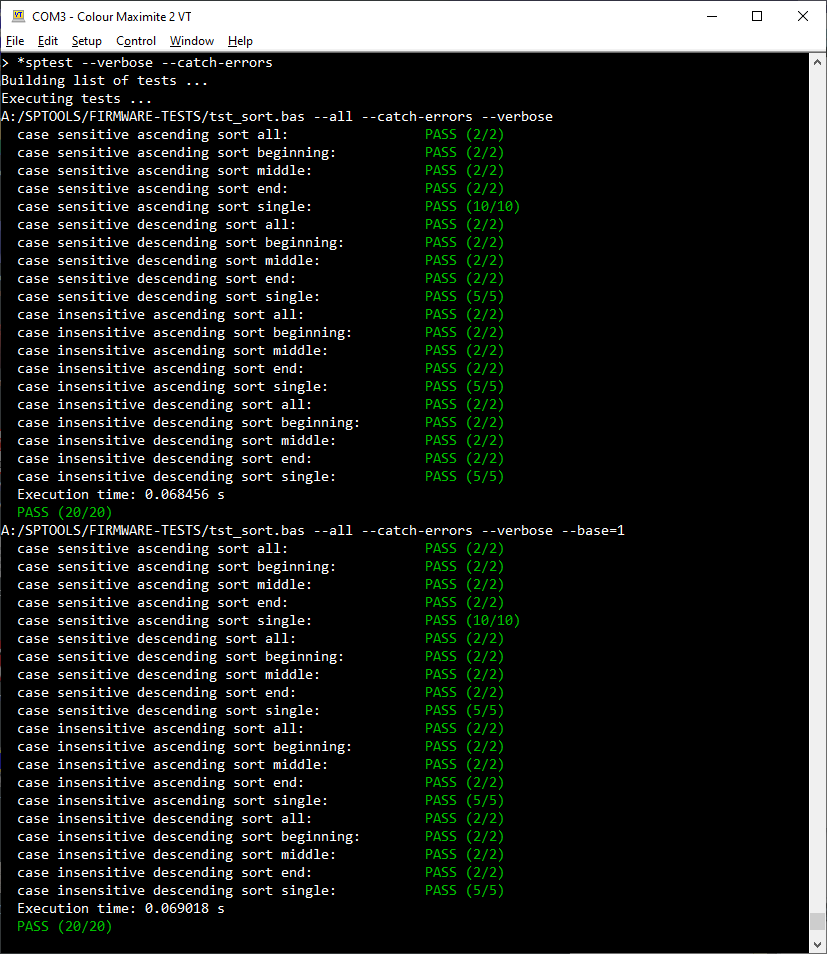Open the Help menu

[240, 41]
